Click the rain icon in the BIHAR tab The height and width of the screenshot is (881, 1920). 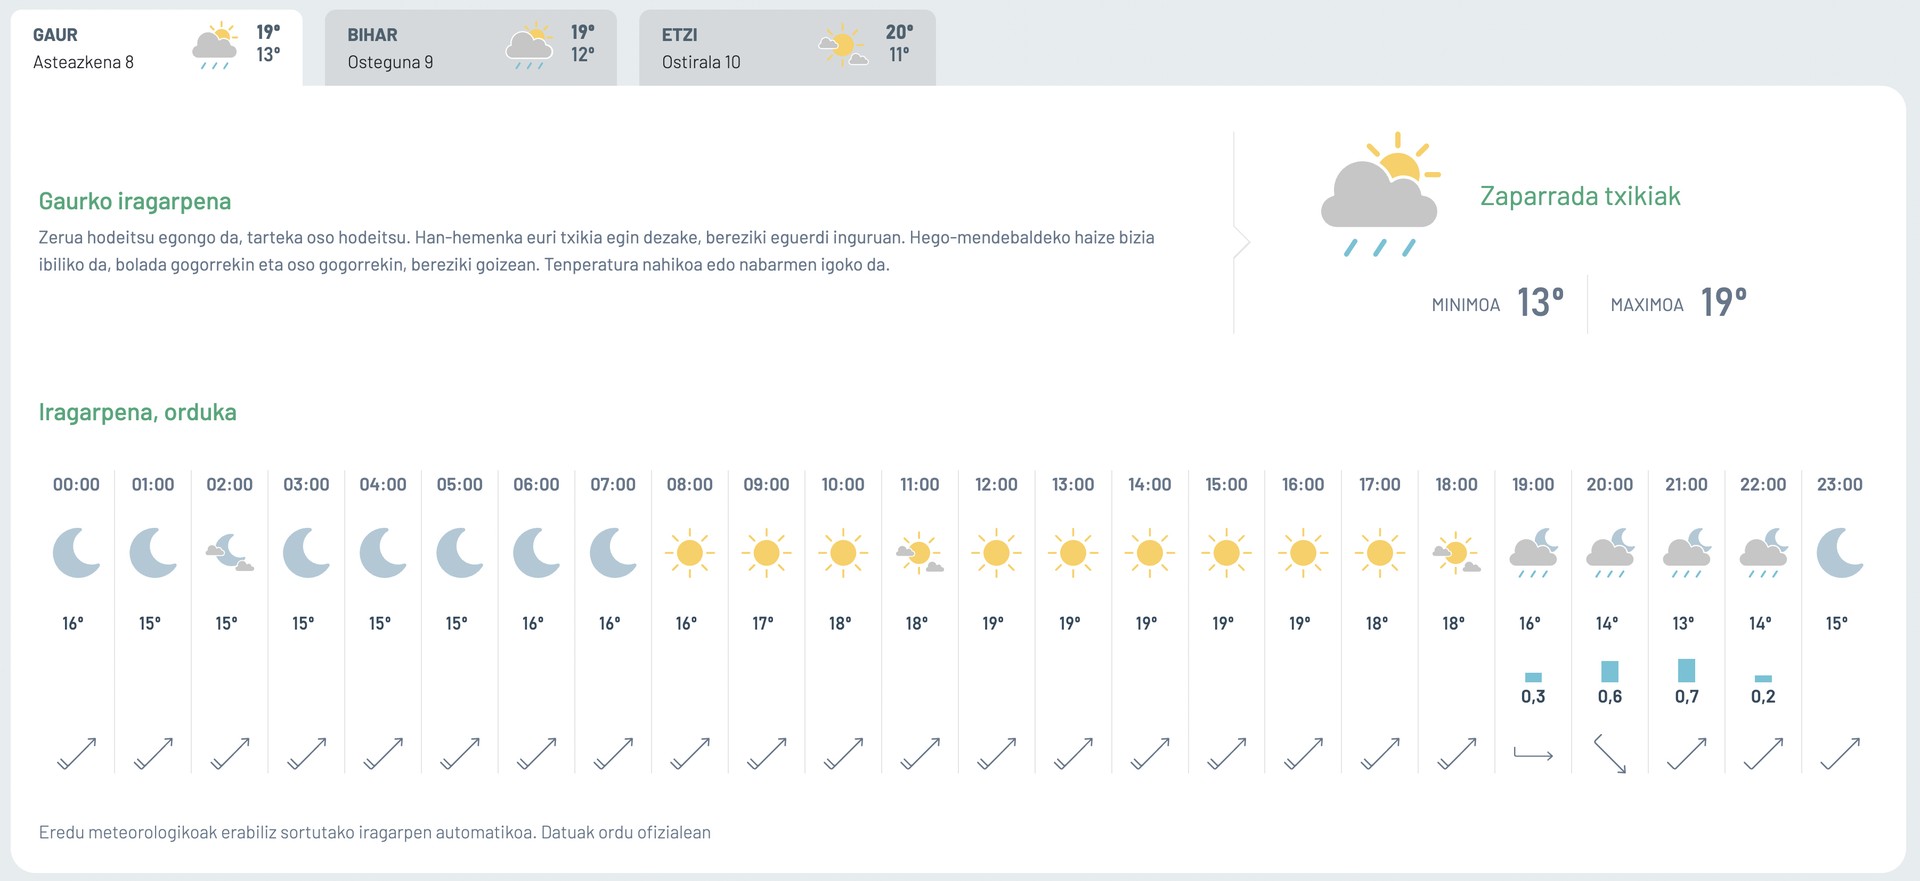point(529,46)
